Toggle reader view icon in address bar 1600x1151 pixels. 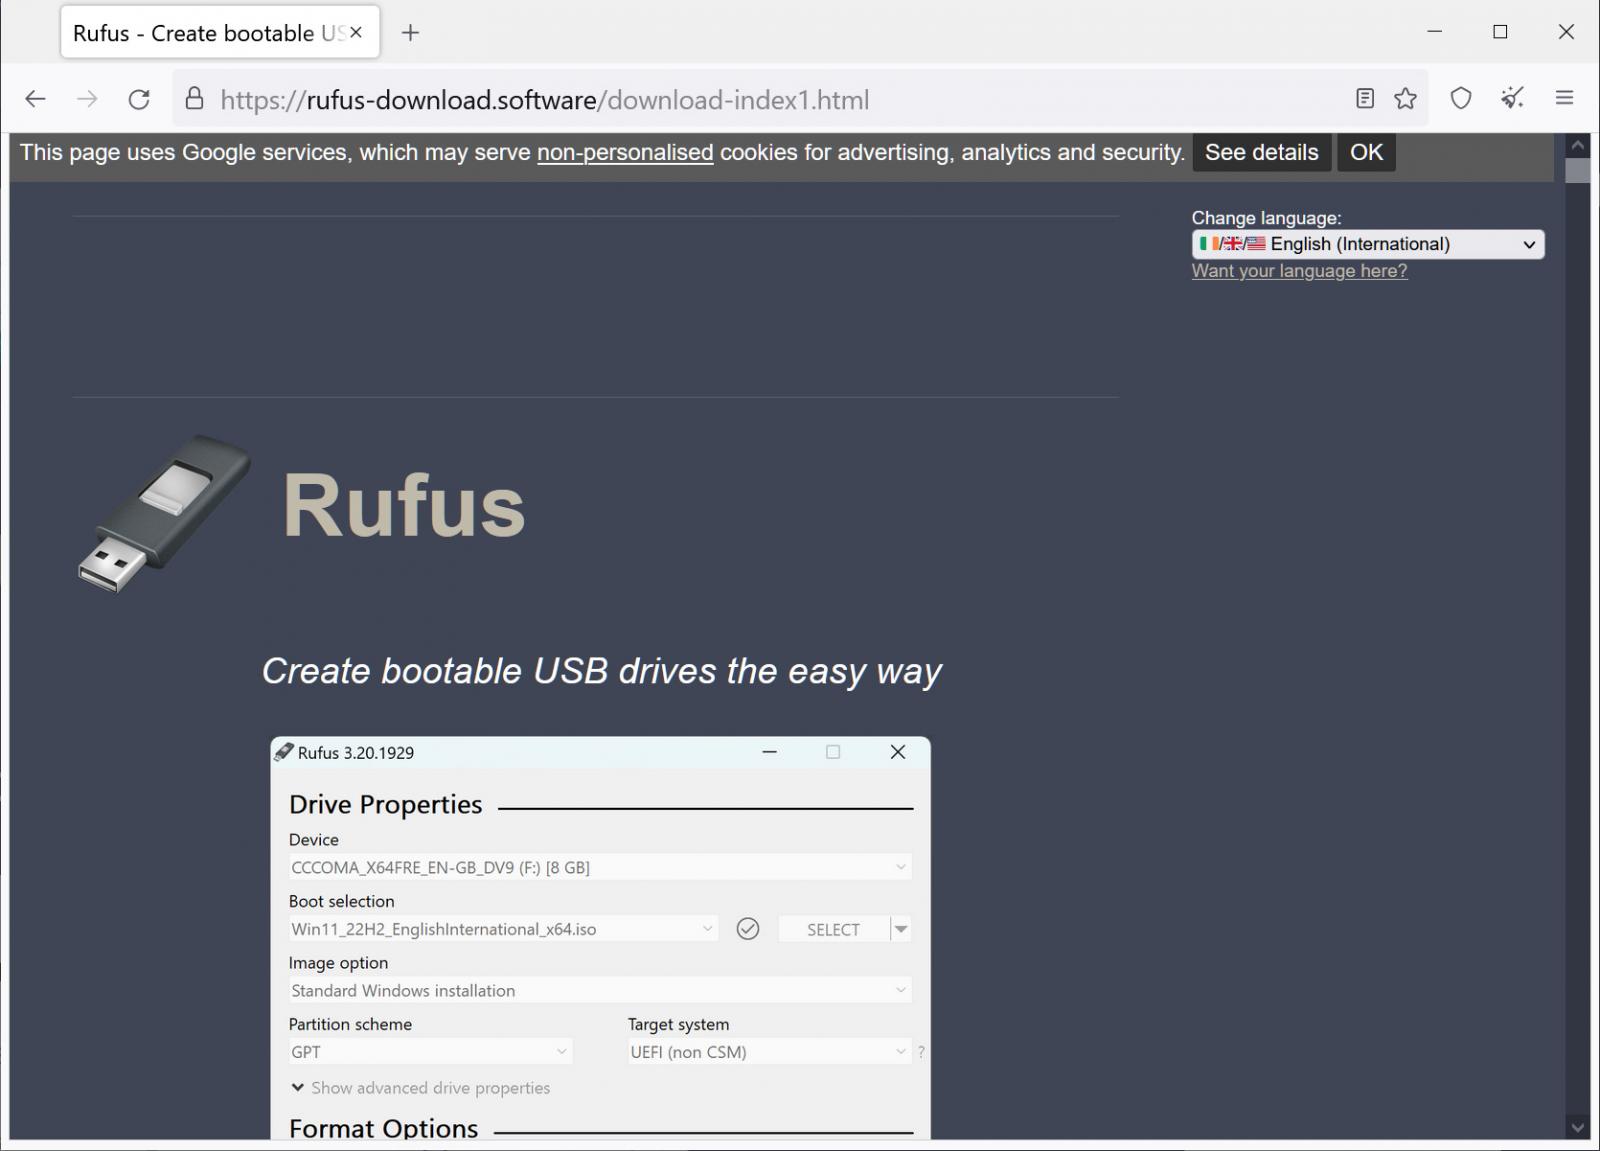click(1365, 98)
